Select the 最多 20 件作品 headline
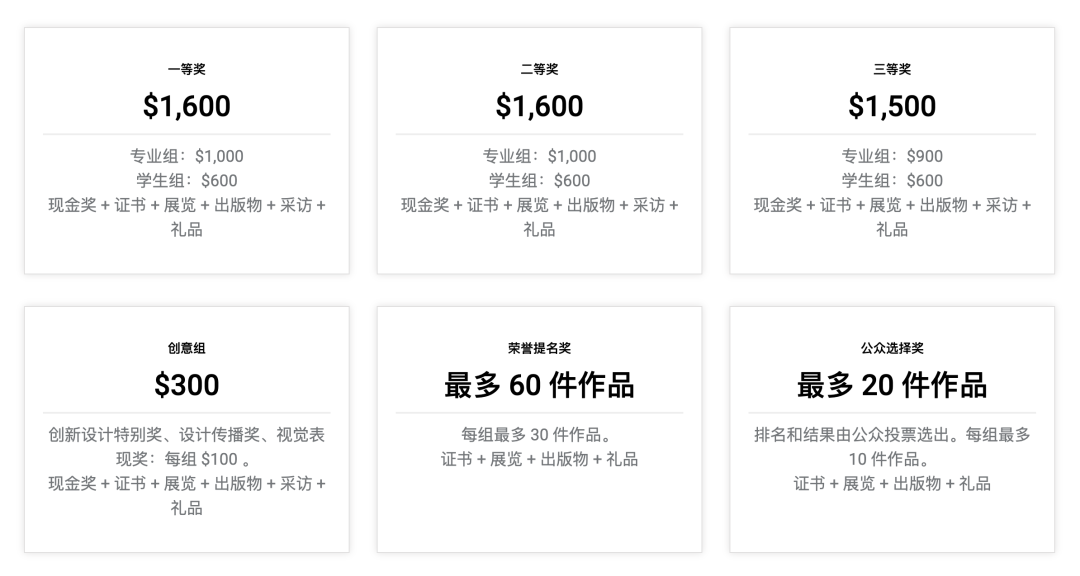The width and height of the screenshot is (1080, 576). (x=892, y=385)
